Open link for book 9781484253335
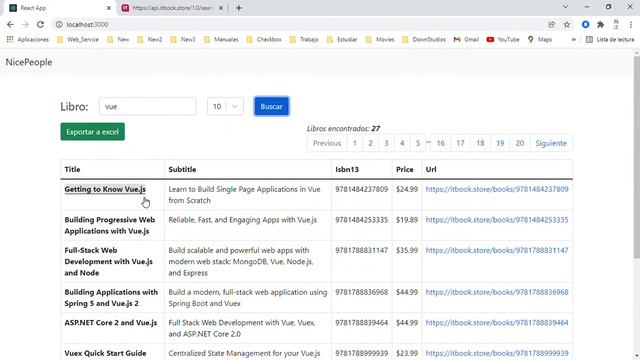 tap(497, 220)
